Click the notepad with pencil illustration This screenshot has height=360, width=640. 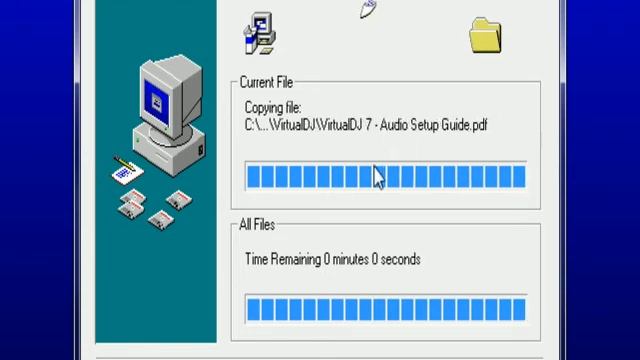127,170
